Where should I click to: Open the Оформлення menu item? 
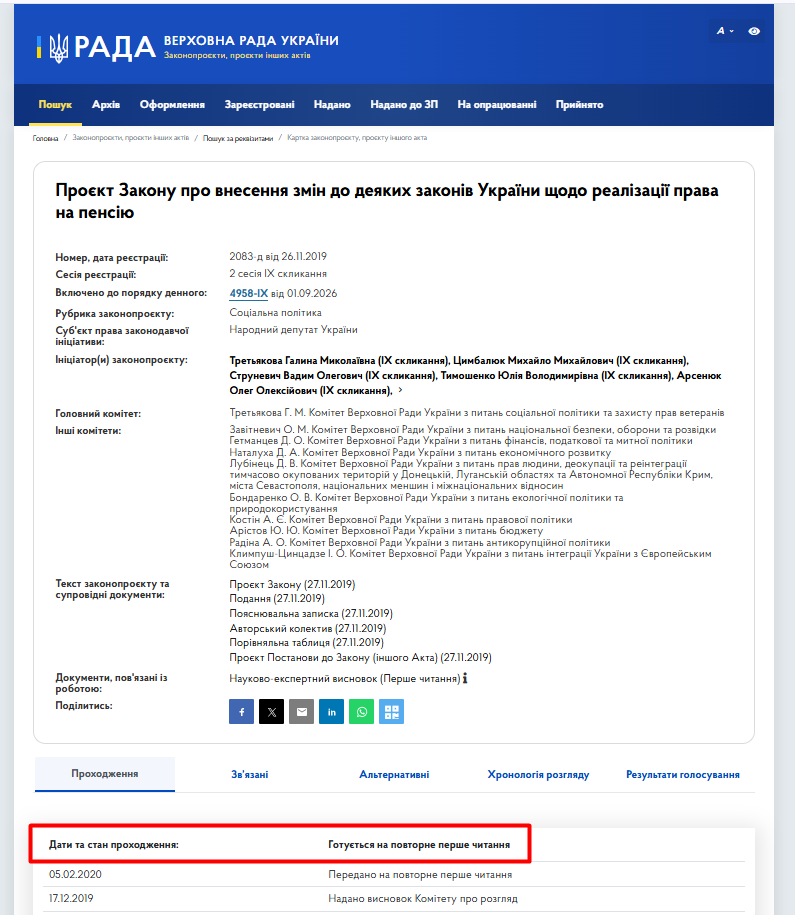(x=172, y=104)
